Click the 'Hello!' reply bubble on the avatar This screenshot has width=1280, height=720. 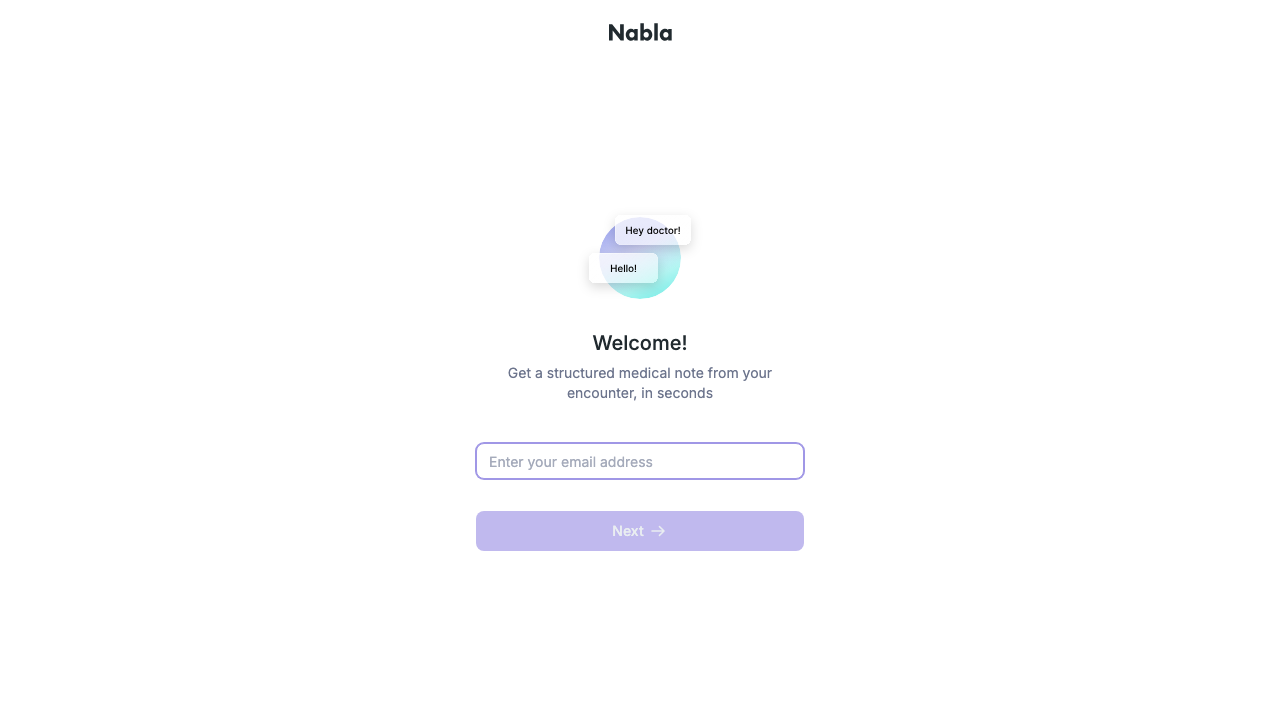[x=623, y=268]
